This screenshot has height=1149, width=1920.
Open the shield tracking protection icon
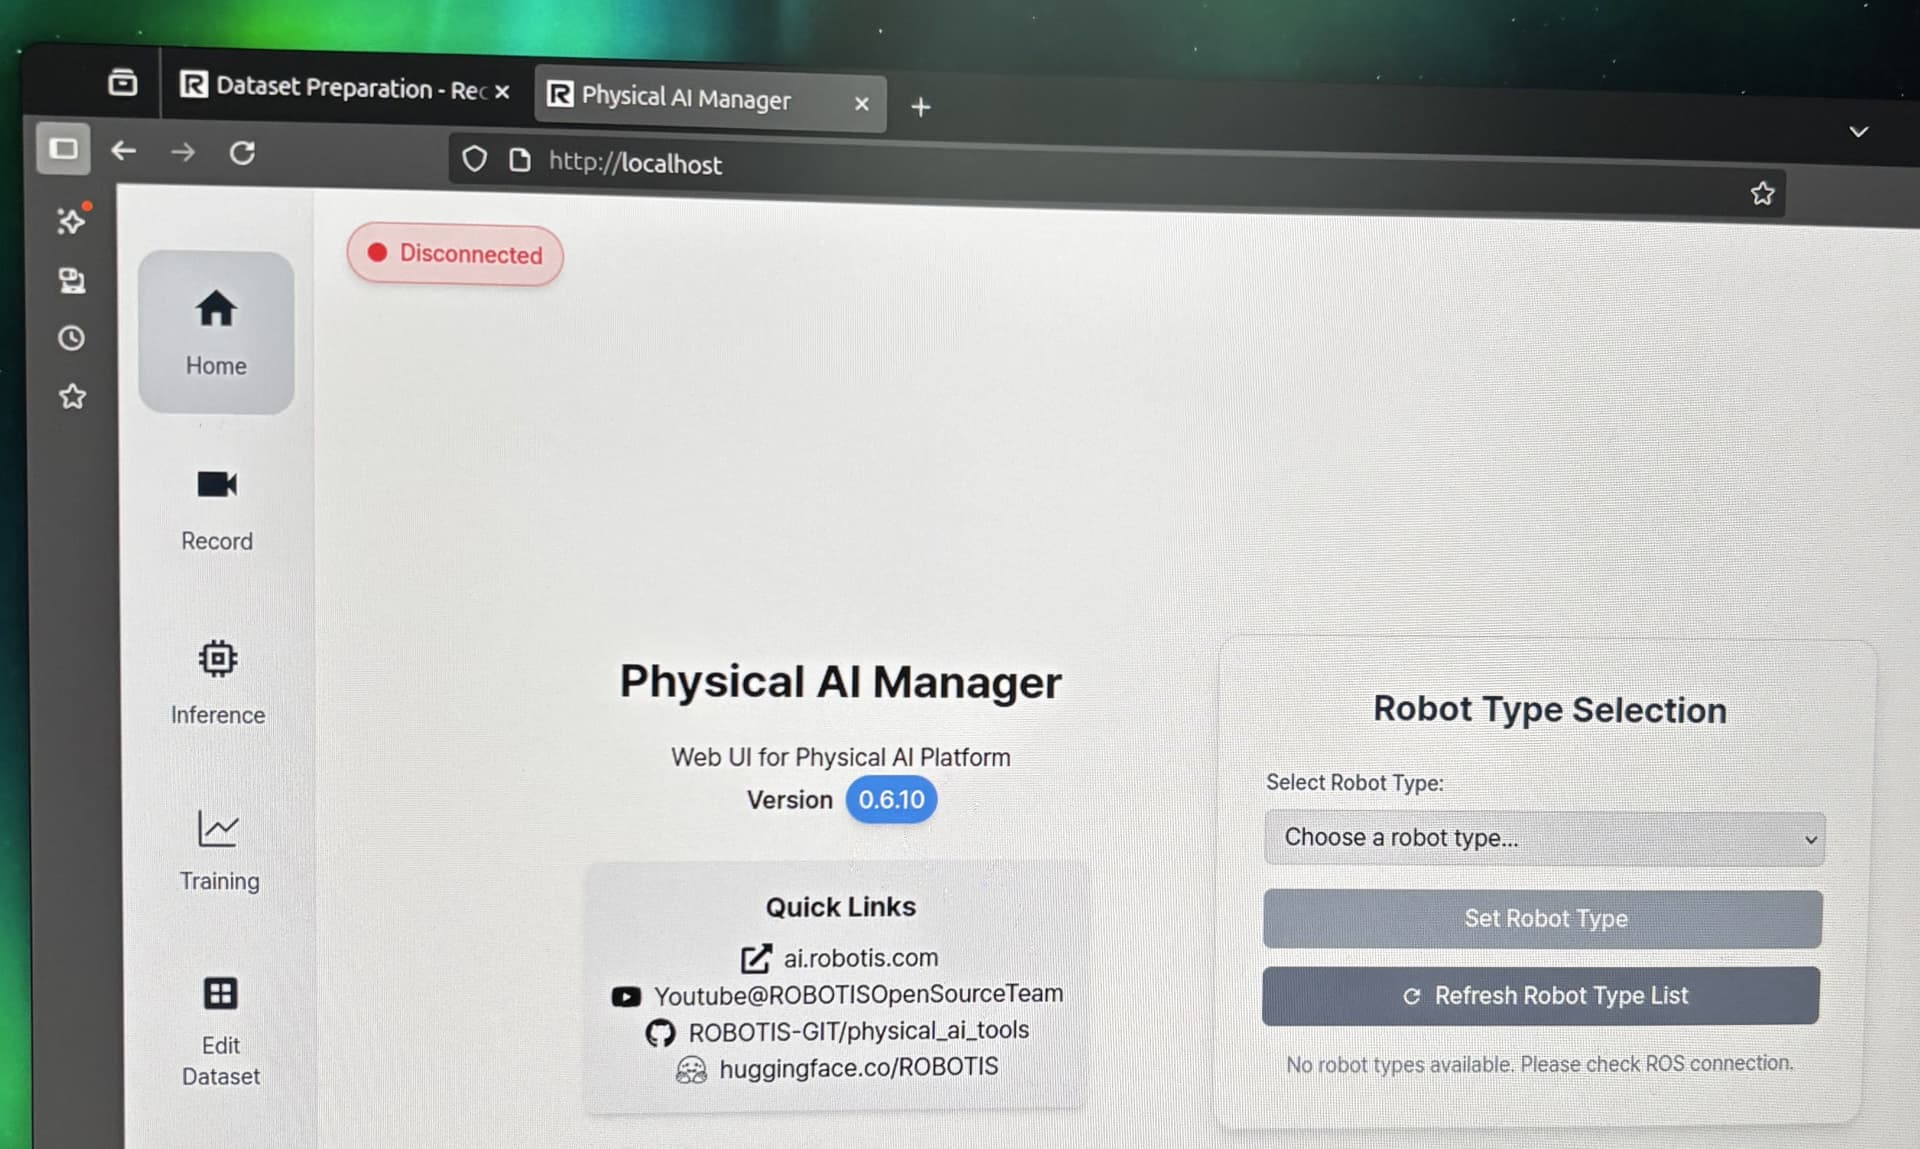click(475, 159)
